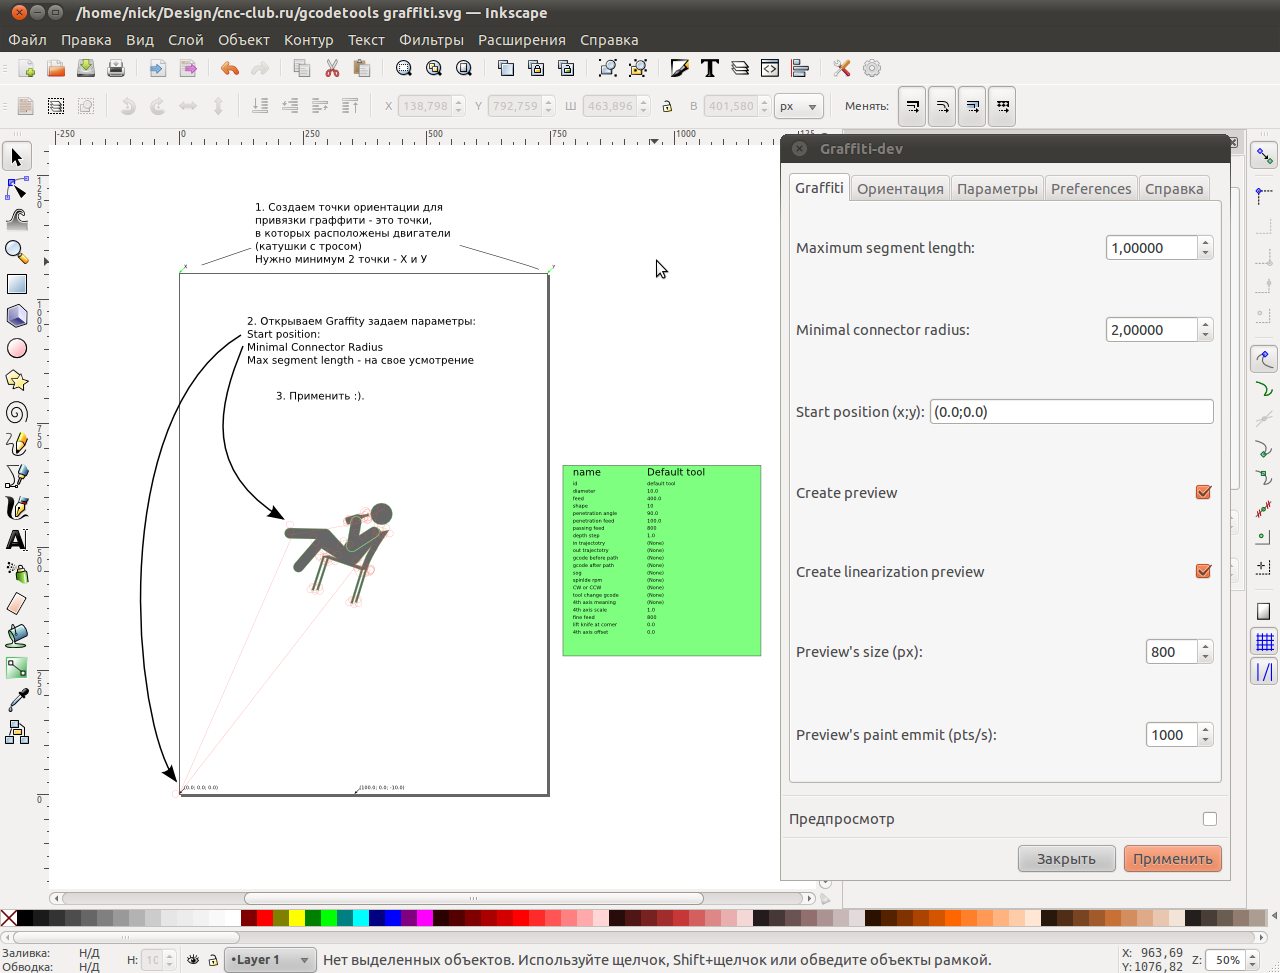Open the Layer 1 layer selector
The height and width of the screenshot is (973, 1280).
270,960
